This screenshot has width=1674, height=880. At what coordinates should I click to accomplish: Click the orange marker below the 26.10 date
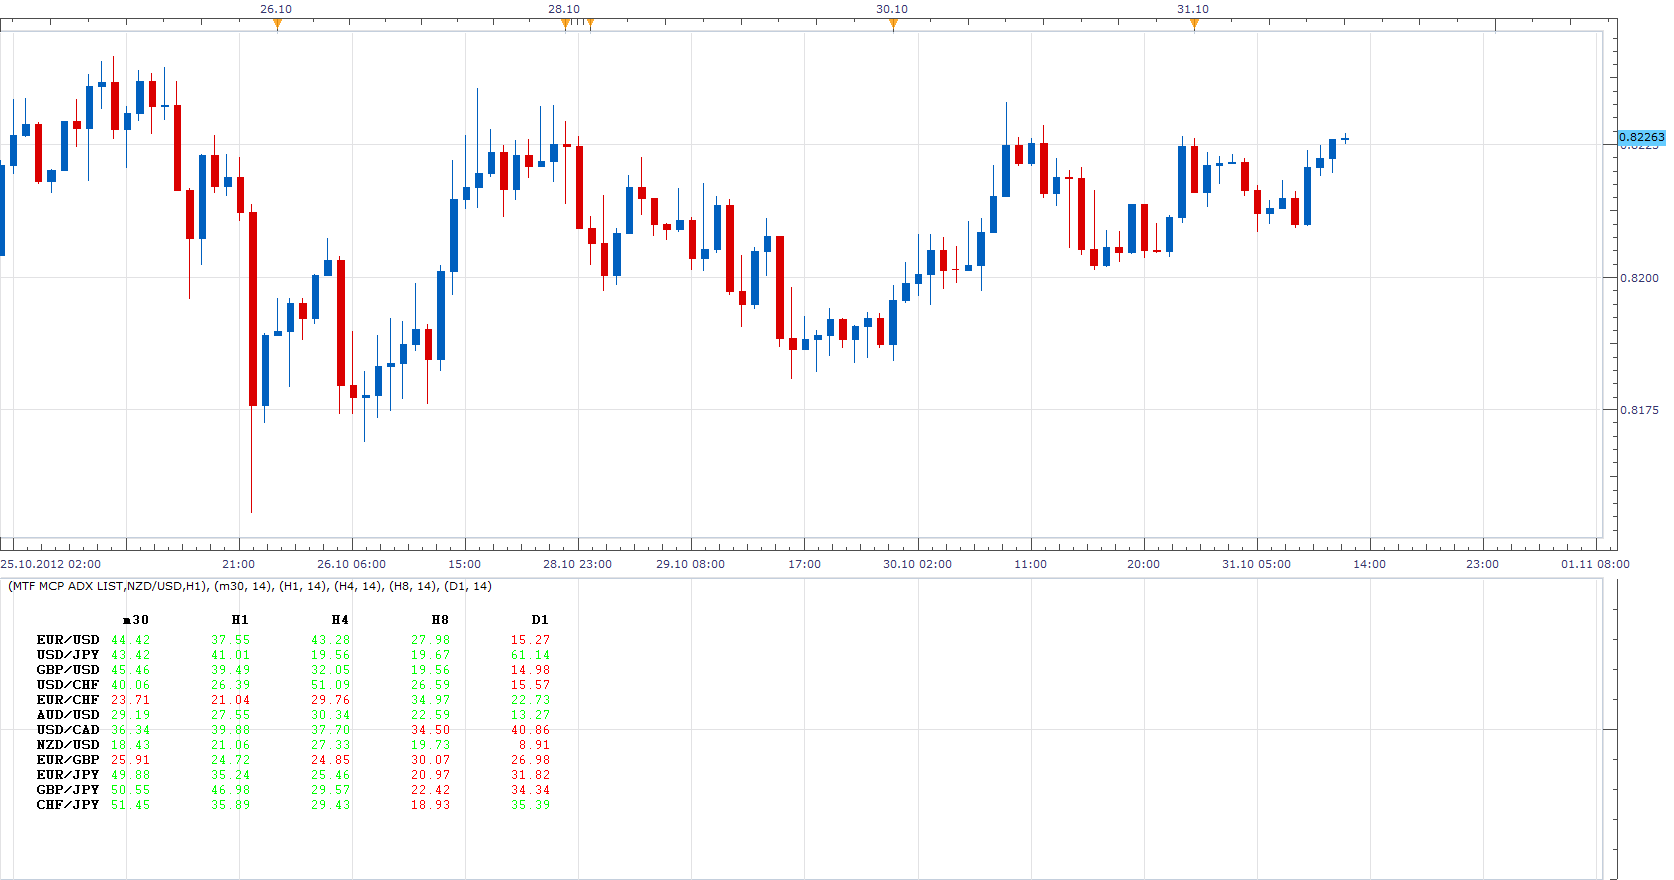pos(277,24)
